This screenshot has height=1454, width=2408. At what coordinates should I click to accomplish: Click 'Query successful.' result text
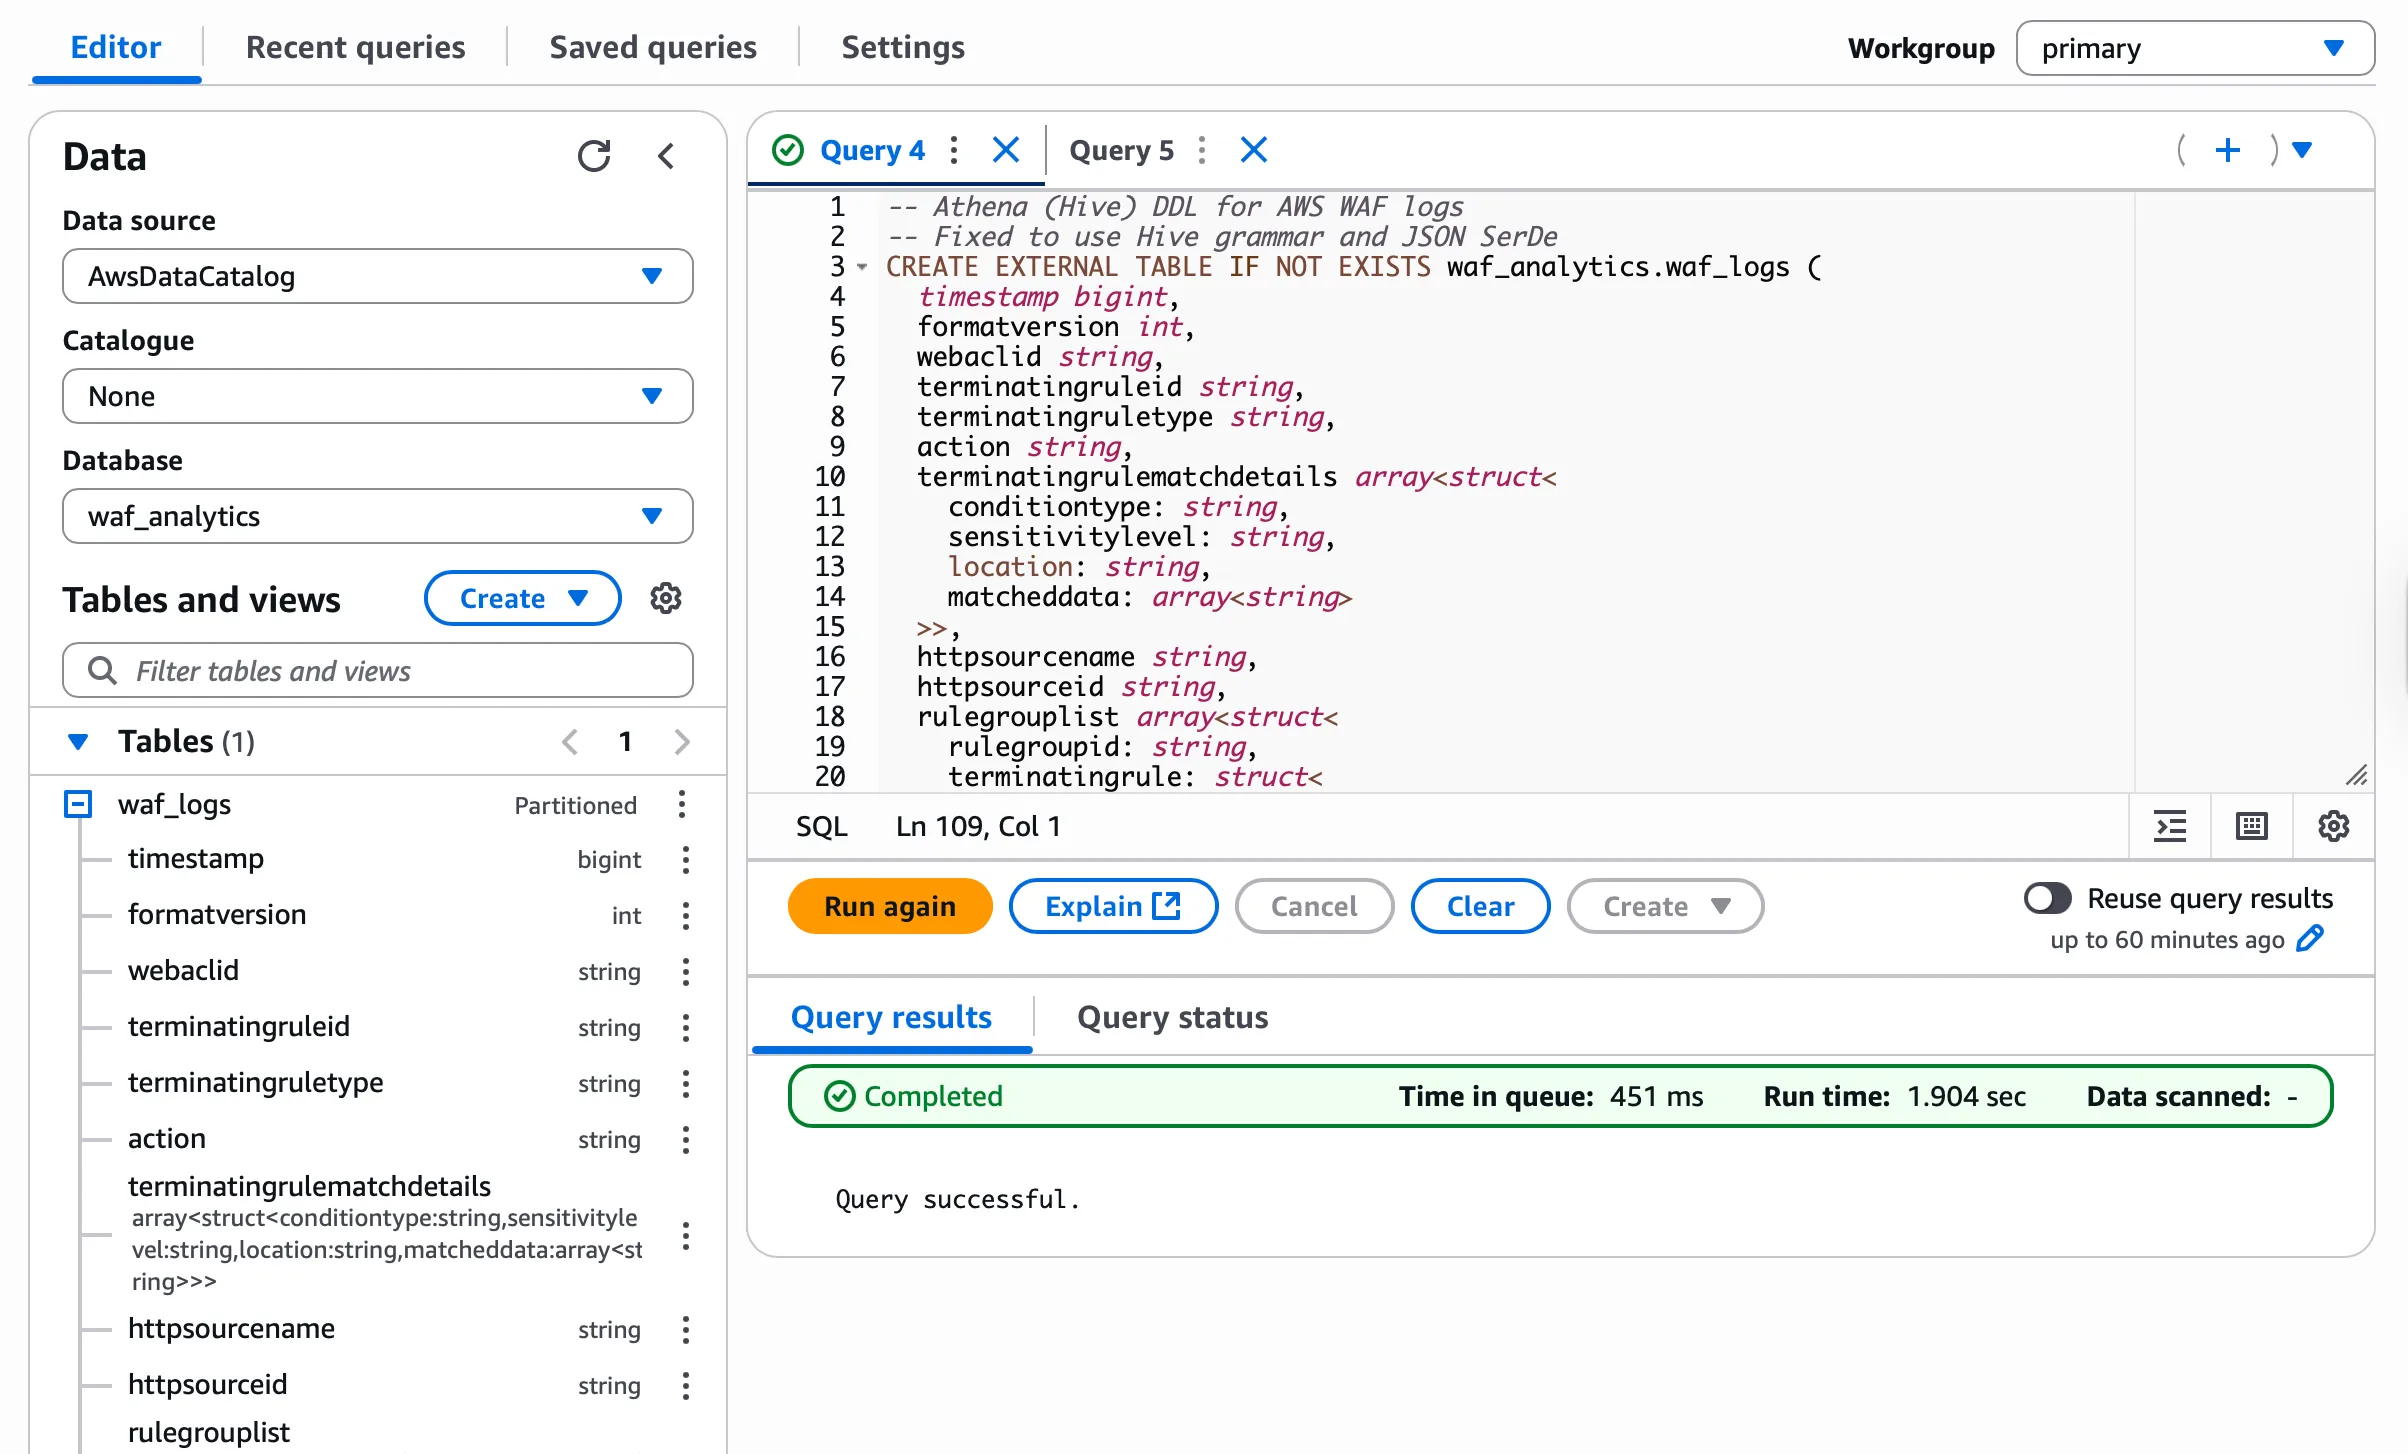pos(957,1199)
